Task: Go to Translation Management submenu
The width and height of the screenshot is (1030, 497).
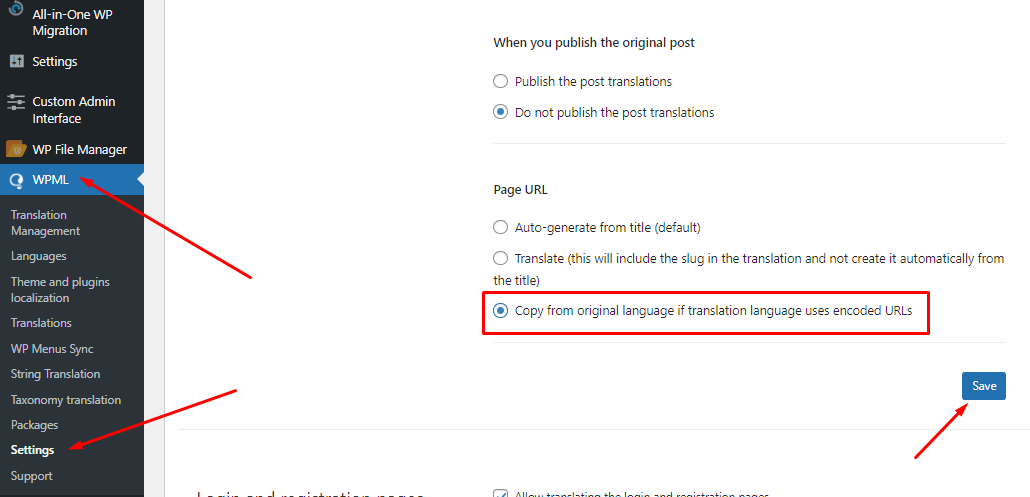Action: click(x=45, y=223)
